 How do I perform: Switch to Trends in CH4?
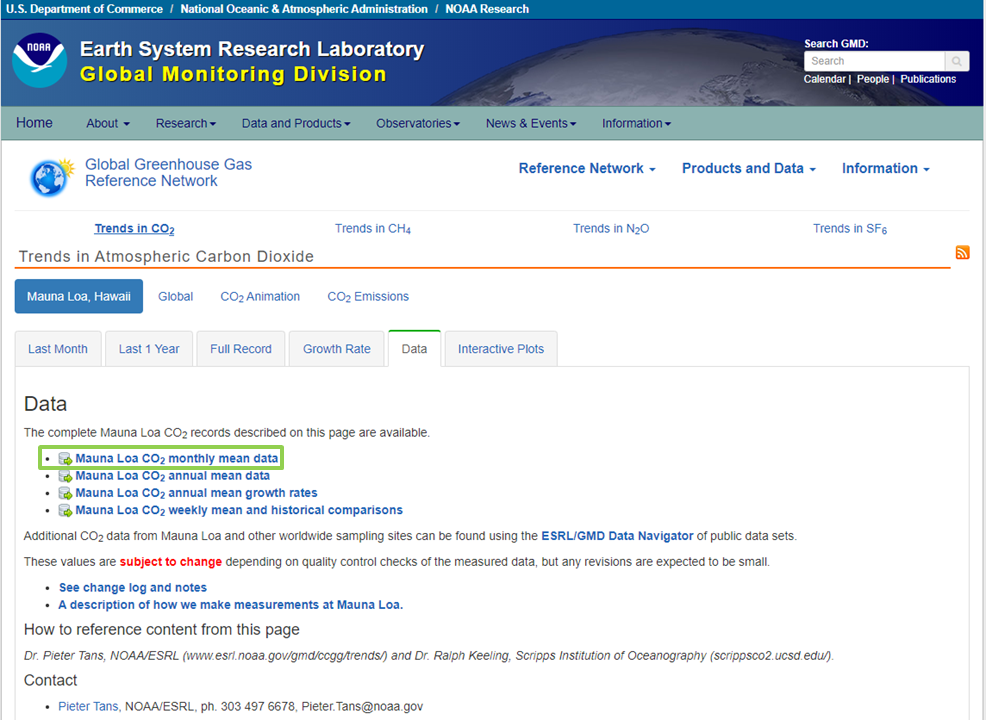click(373, 229)
